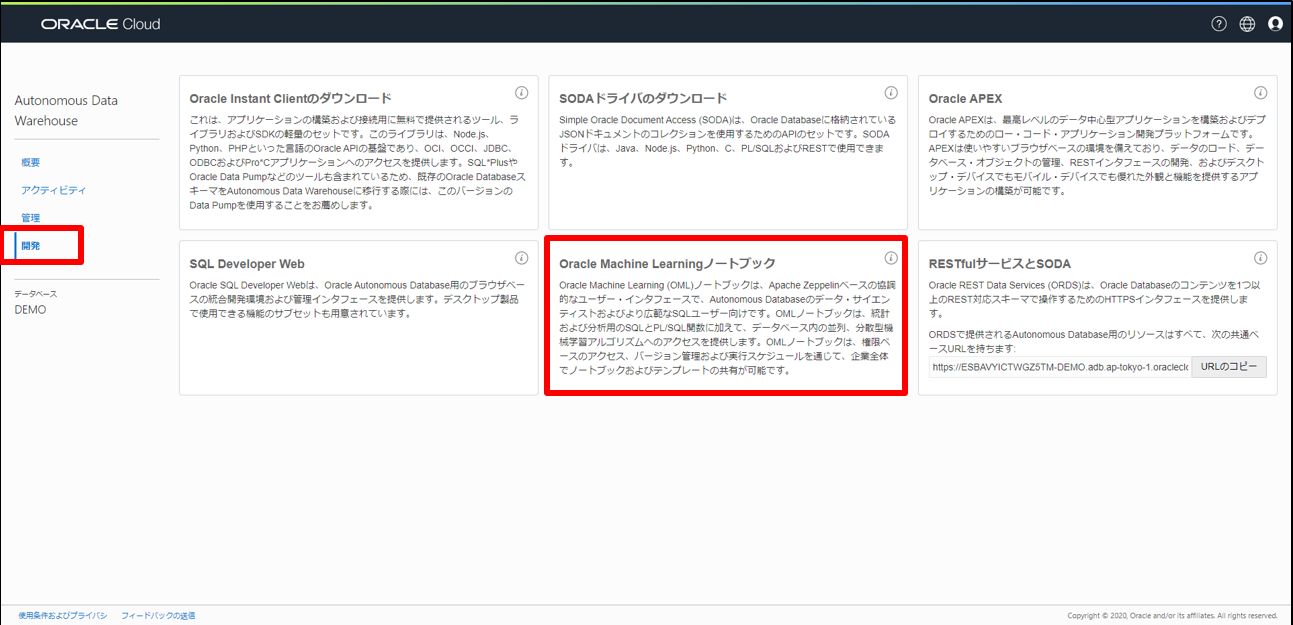Open 使用条件およびプライバシ footer link
This screenshot has width=1293, height=625.
pyautogui.click(x=62, y=615)
